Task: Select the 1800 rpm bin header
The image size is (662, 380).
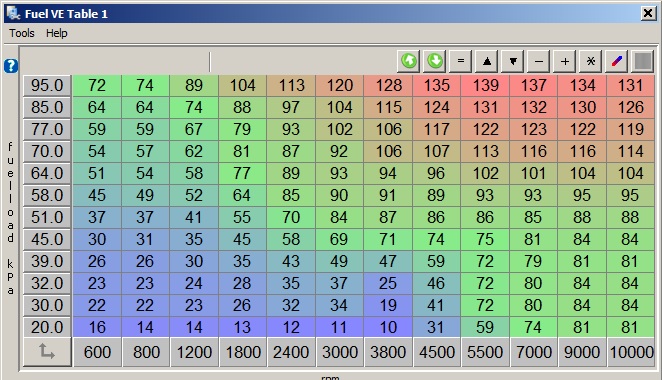Action: pos(243,352)
